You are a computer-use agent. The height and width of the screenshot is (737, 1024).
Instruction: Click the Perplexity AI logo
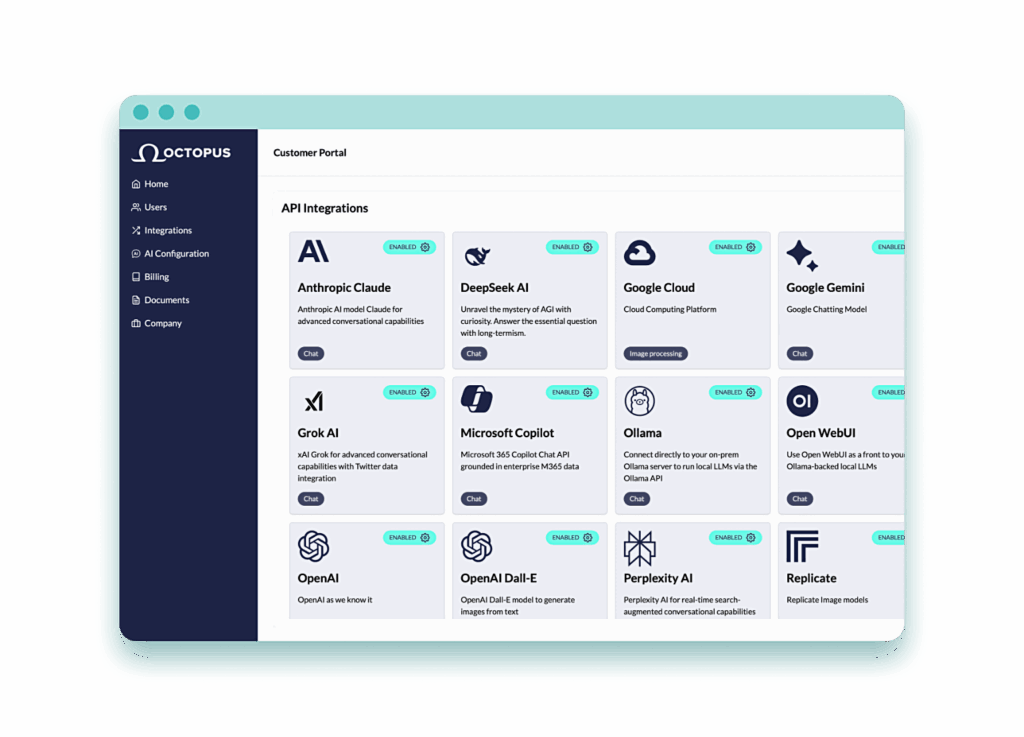coord(639,547)
